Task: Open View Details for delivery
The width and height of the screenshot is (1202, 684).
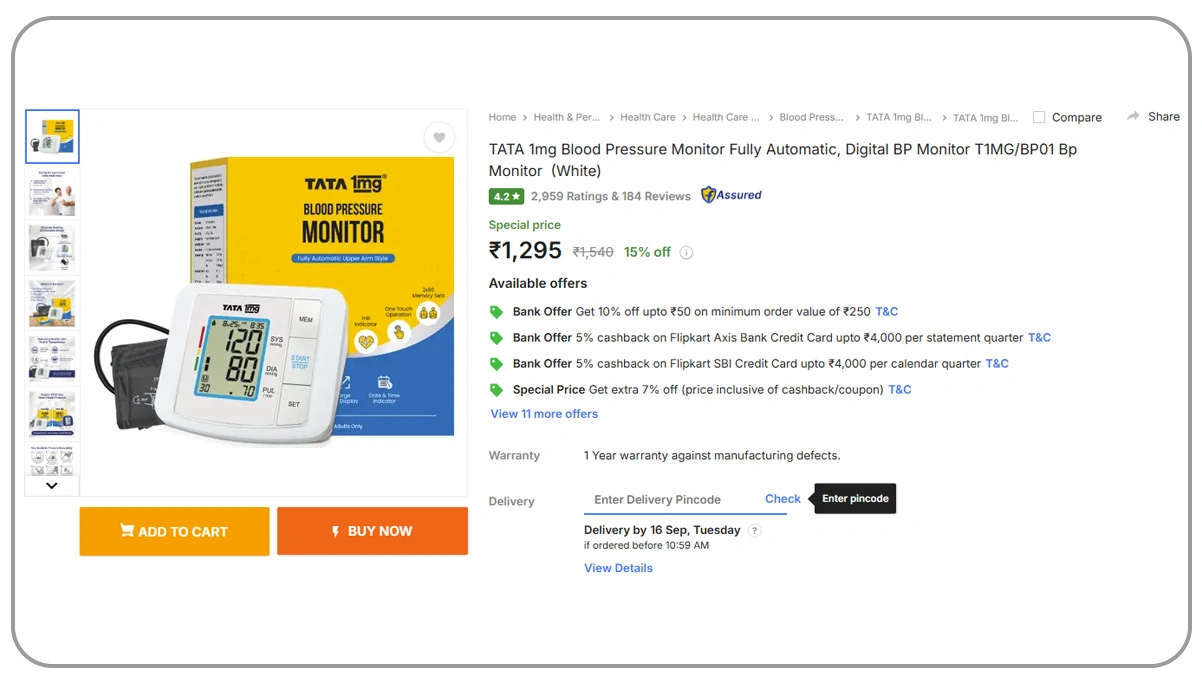Action: (x=618, y=568)
